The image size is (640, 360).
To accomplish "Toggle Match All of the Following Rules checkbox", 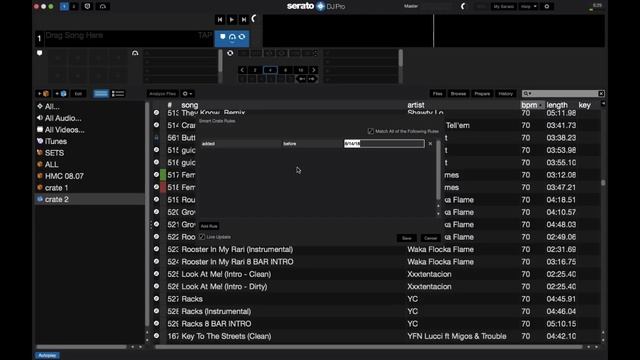I will coord(371,131).
